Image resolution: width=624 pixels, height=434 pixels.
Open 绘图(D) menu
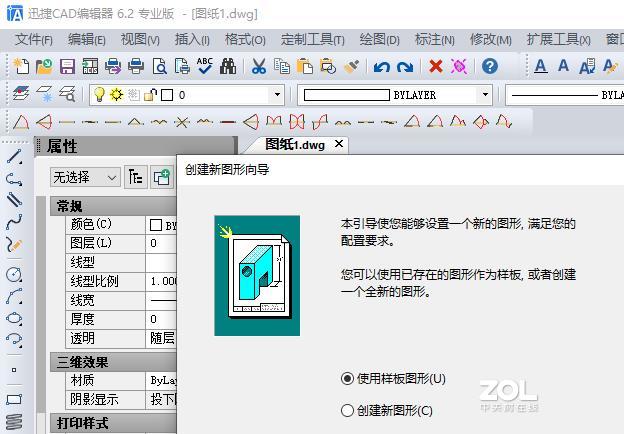coord(379,40)
